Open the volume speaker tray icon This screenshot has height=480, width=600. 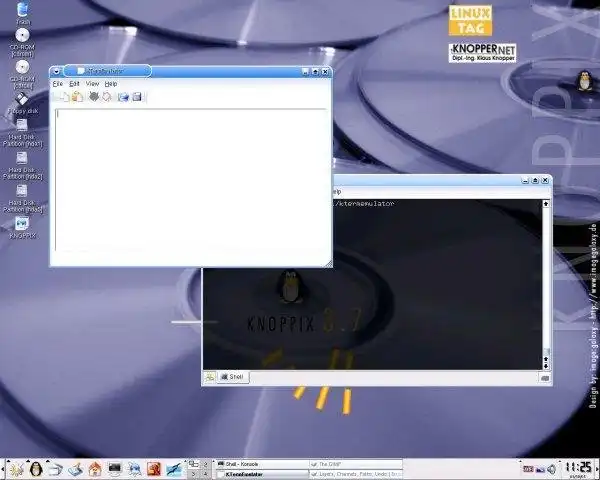tap(552, 469)
